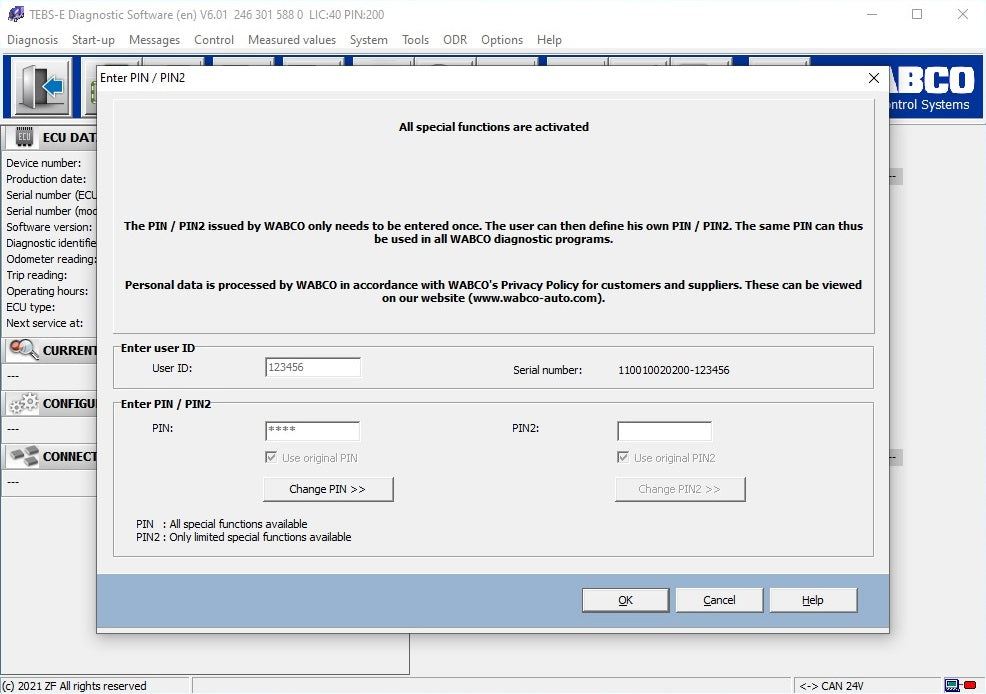Click the exit door toolbar icon
The image size is (986, 694).
point(42,87)
